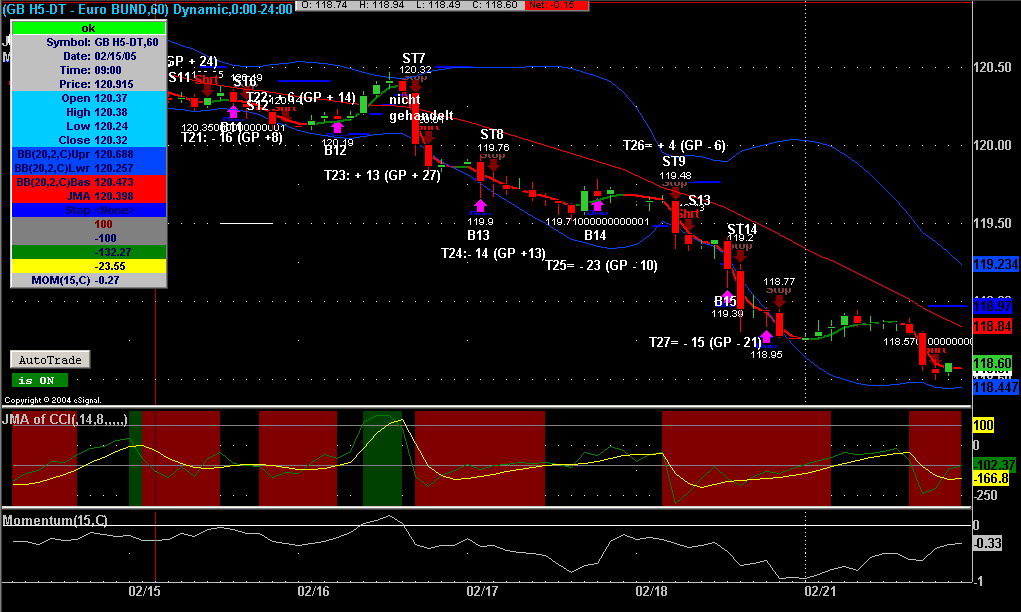Click the 'T24:- 14 (GP +13)' annotation
Viewport: 1021px width, 612px height.
493,253
